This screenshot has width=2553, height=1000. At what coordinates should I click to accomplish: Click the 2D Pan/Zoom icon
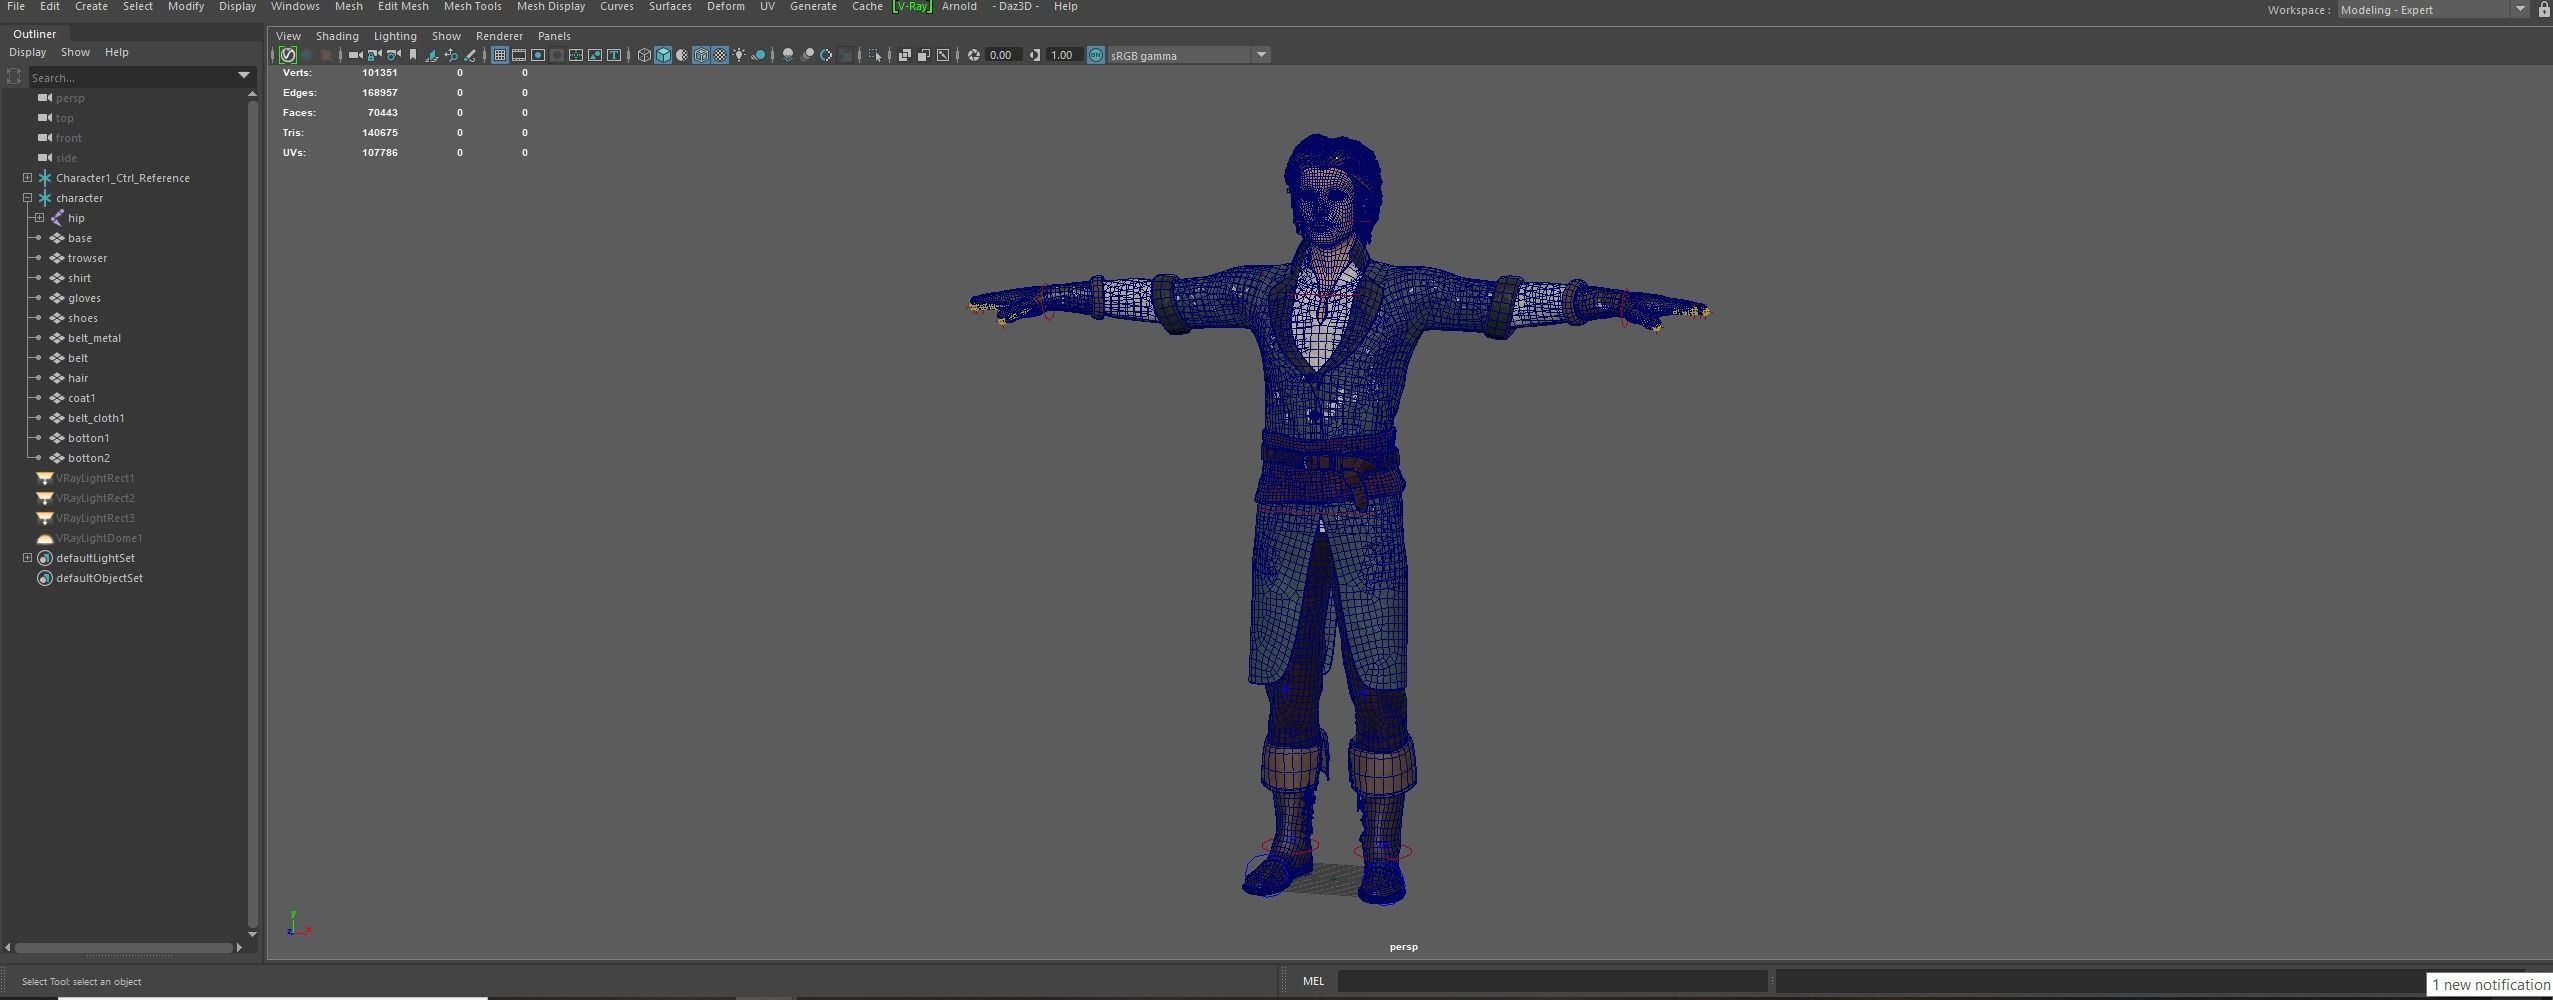451,55
